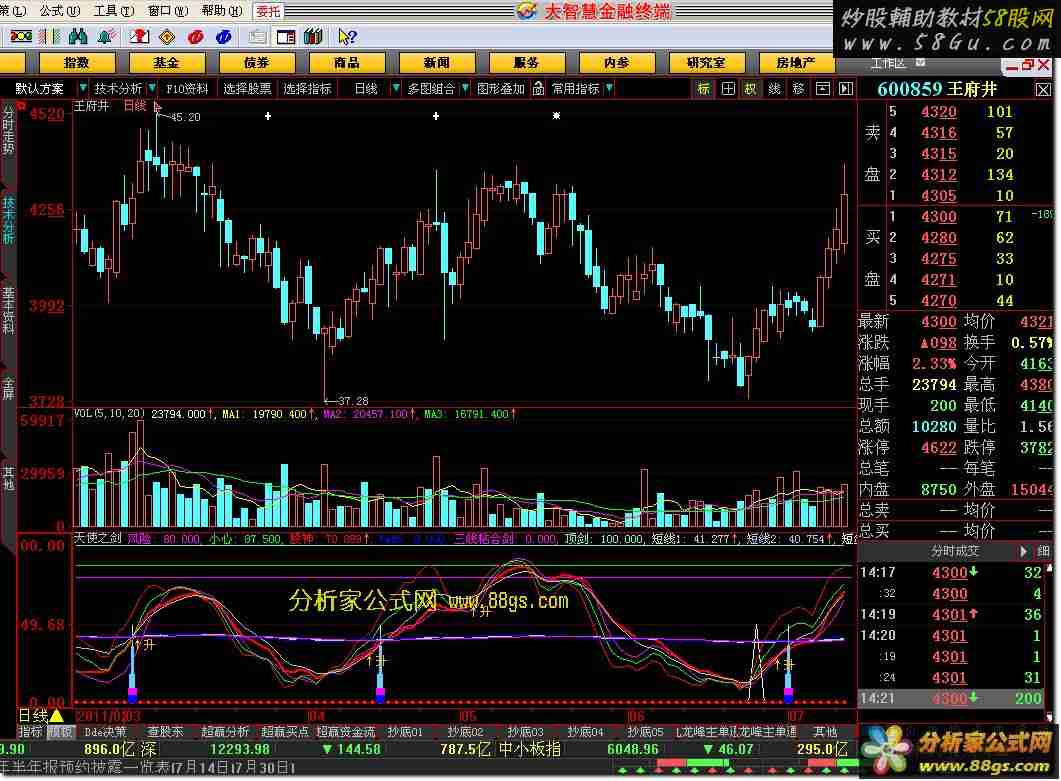Select the 新闻 category button
Image resolution: width=1061 pixels, height=781 pixels.
pyautogui.click(x=436, y=63)
